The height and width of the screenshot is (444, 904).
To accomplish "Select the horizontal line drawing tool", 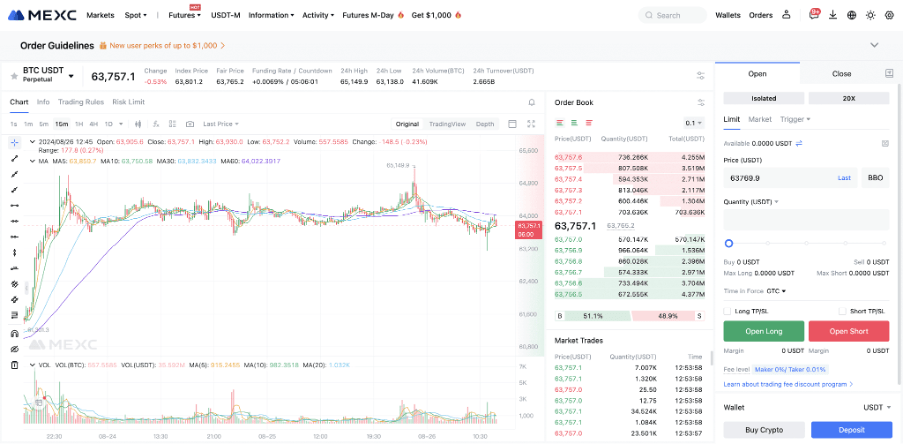I will click(x=14, y=205).
